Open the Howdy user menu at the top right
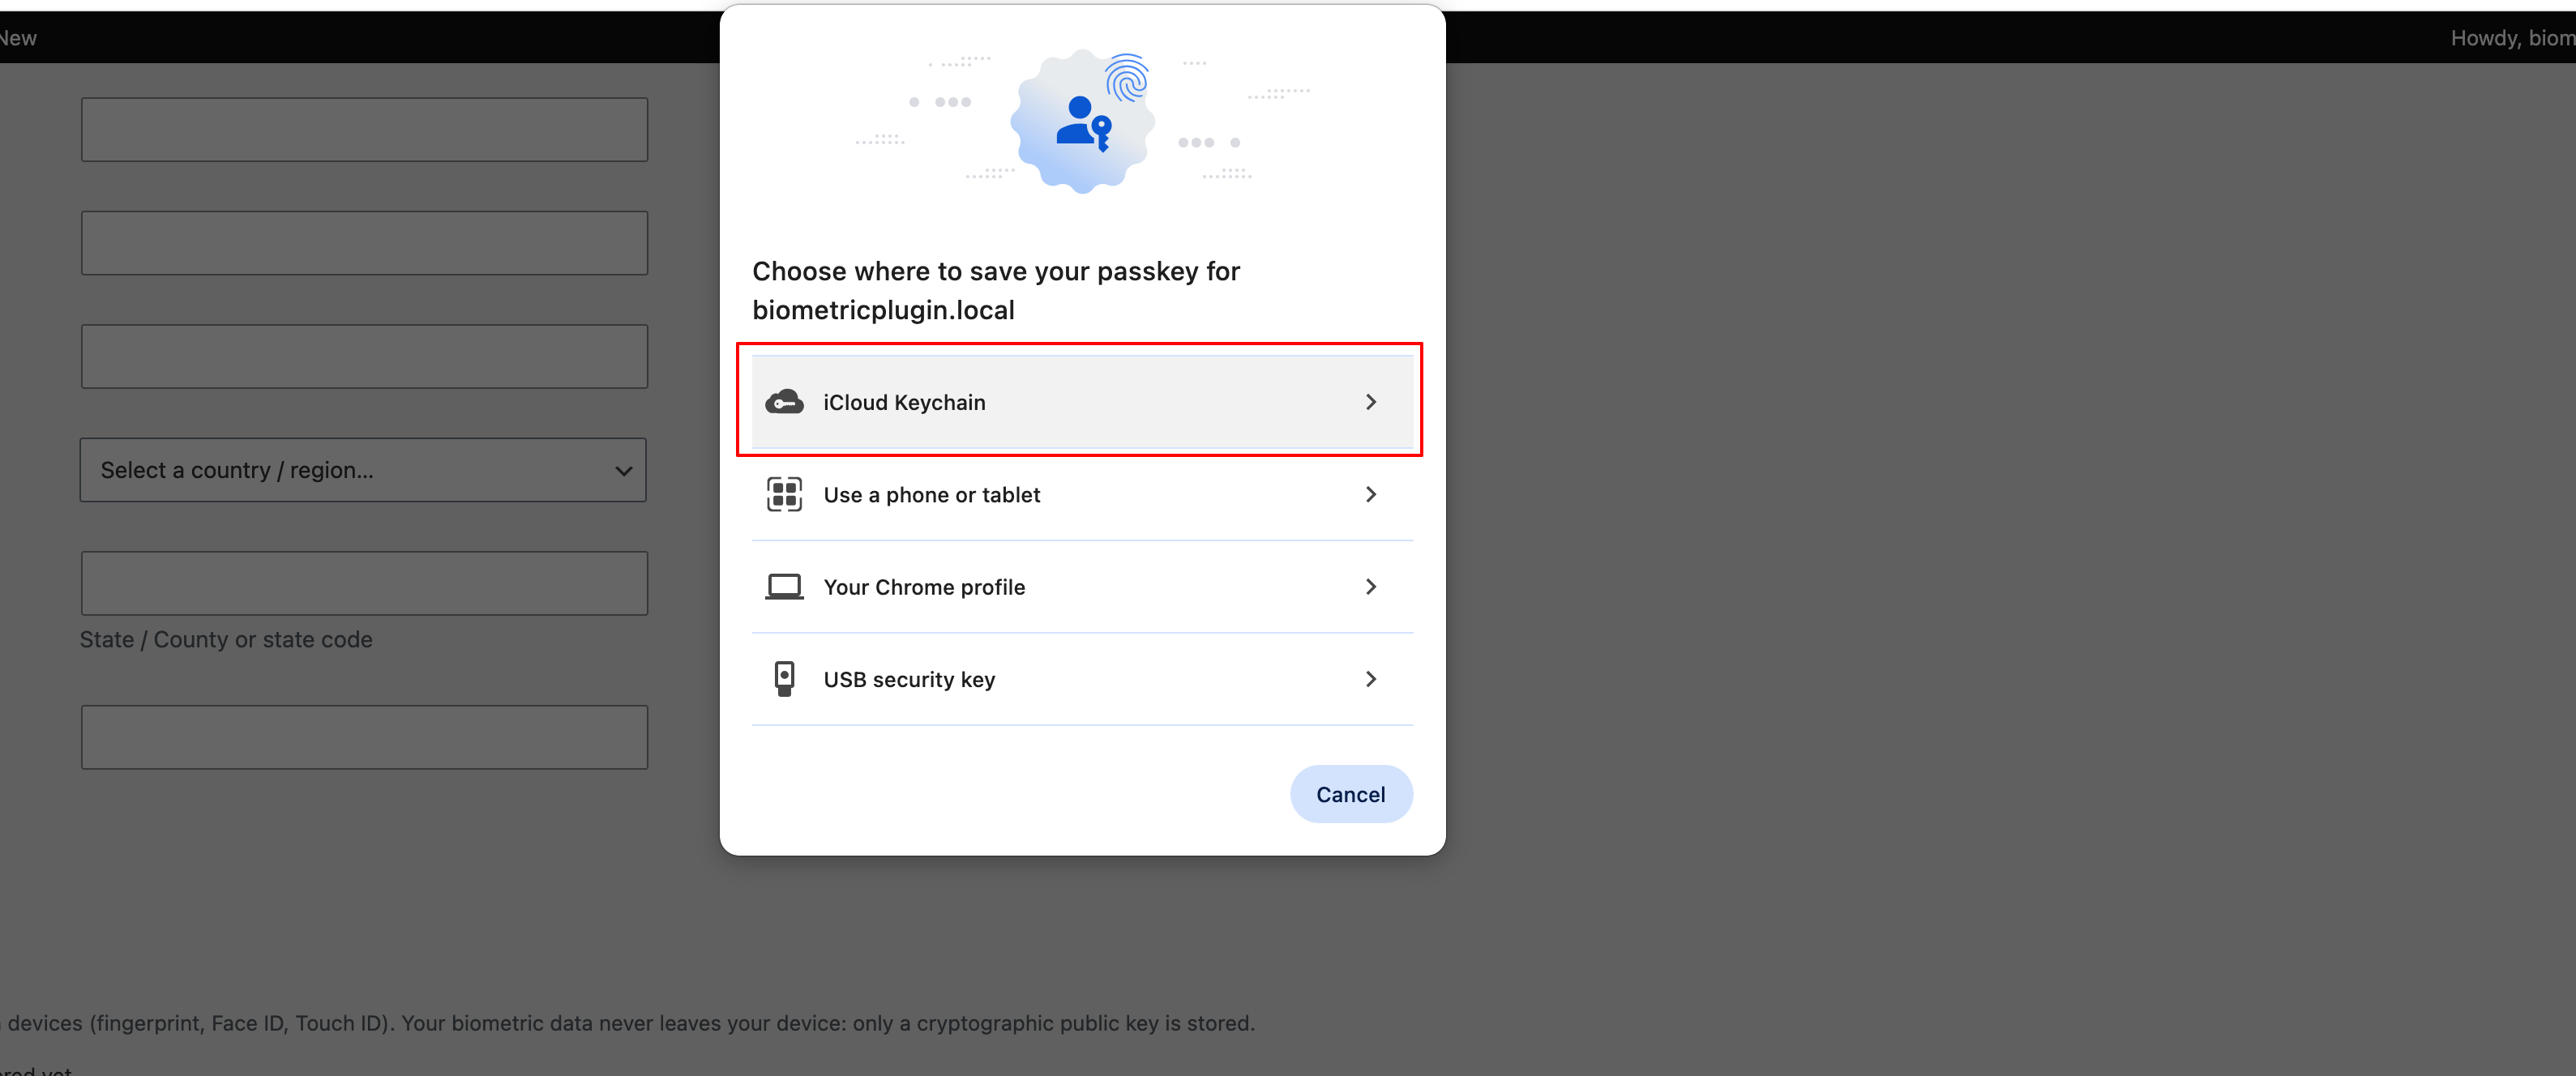The image size is (2576, 1076). pos(2512,38)
